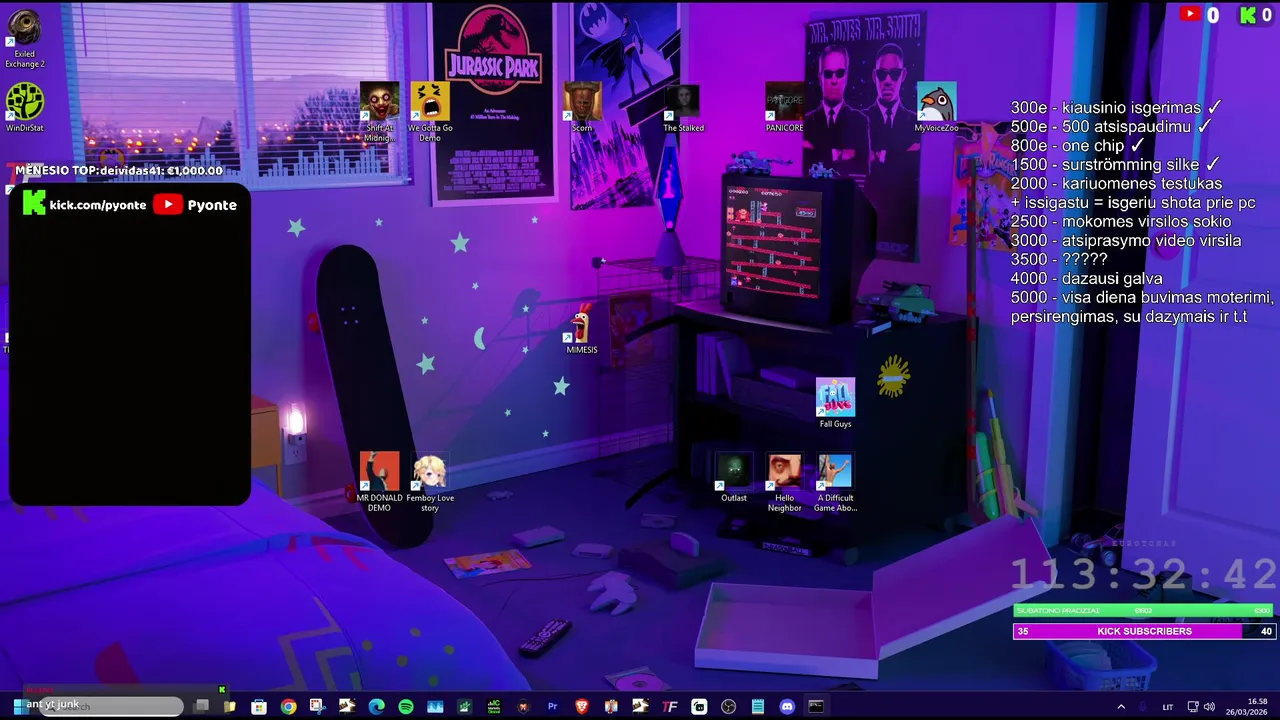Screen dimensions: 1280x720
Task: Open the volume control in system tray
Action: (1209, 707)
